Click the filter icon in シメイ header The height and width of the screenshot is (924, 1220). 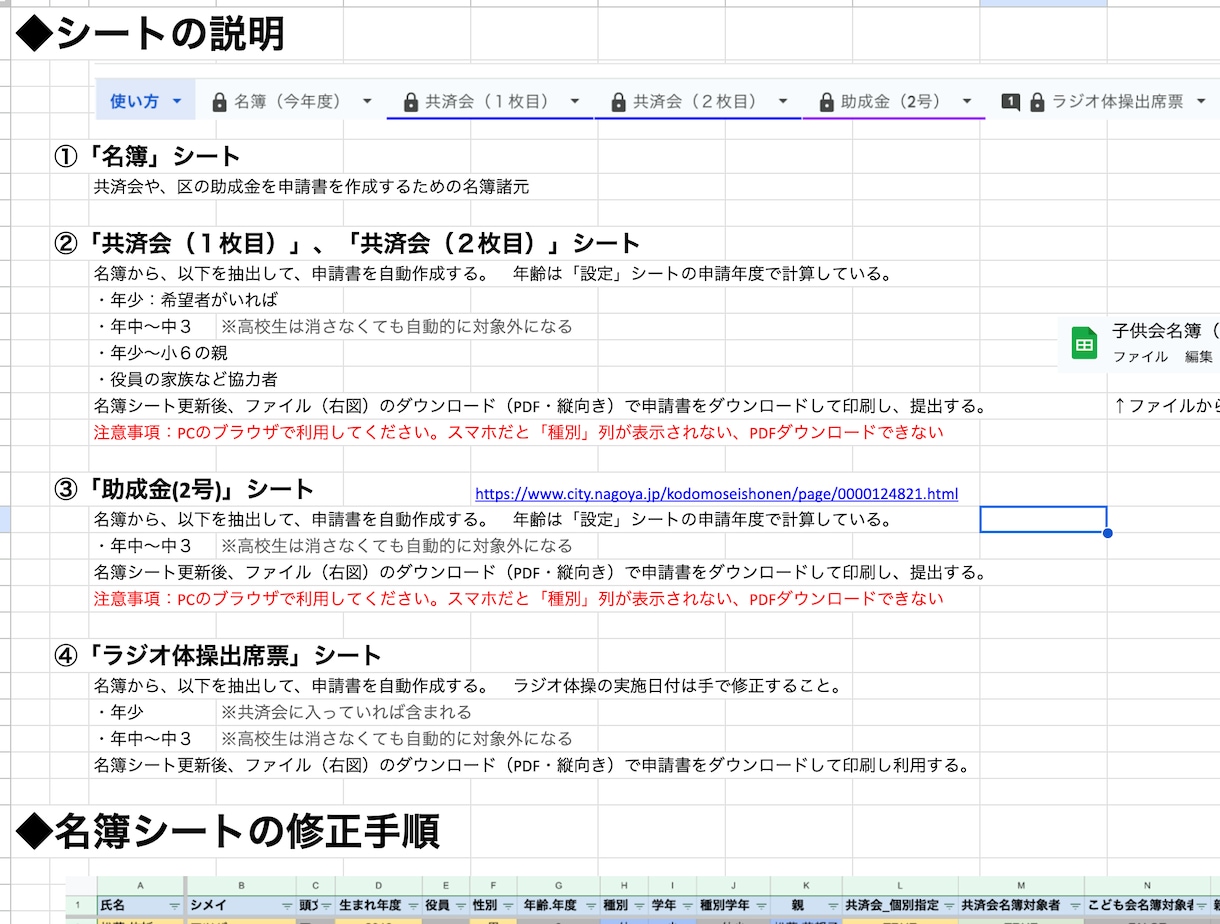pyautogui.click(x=286, y=906)
